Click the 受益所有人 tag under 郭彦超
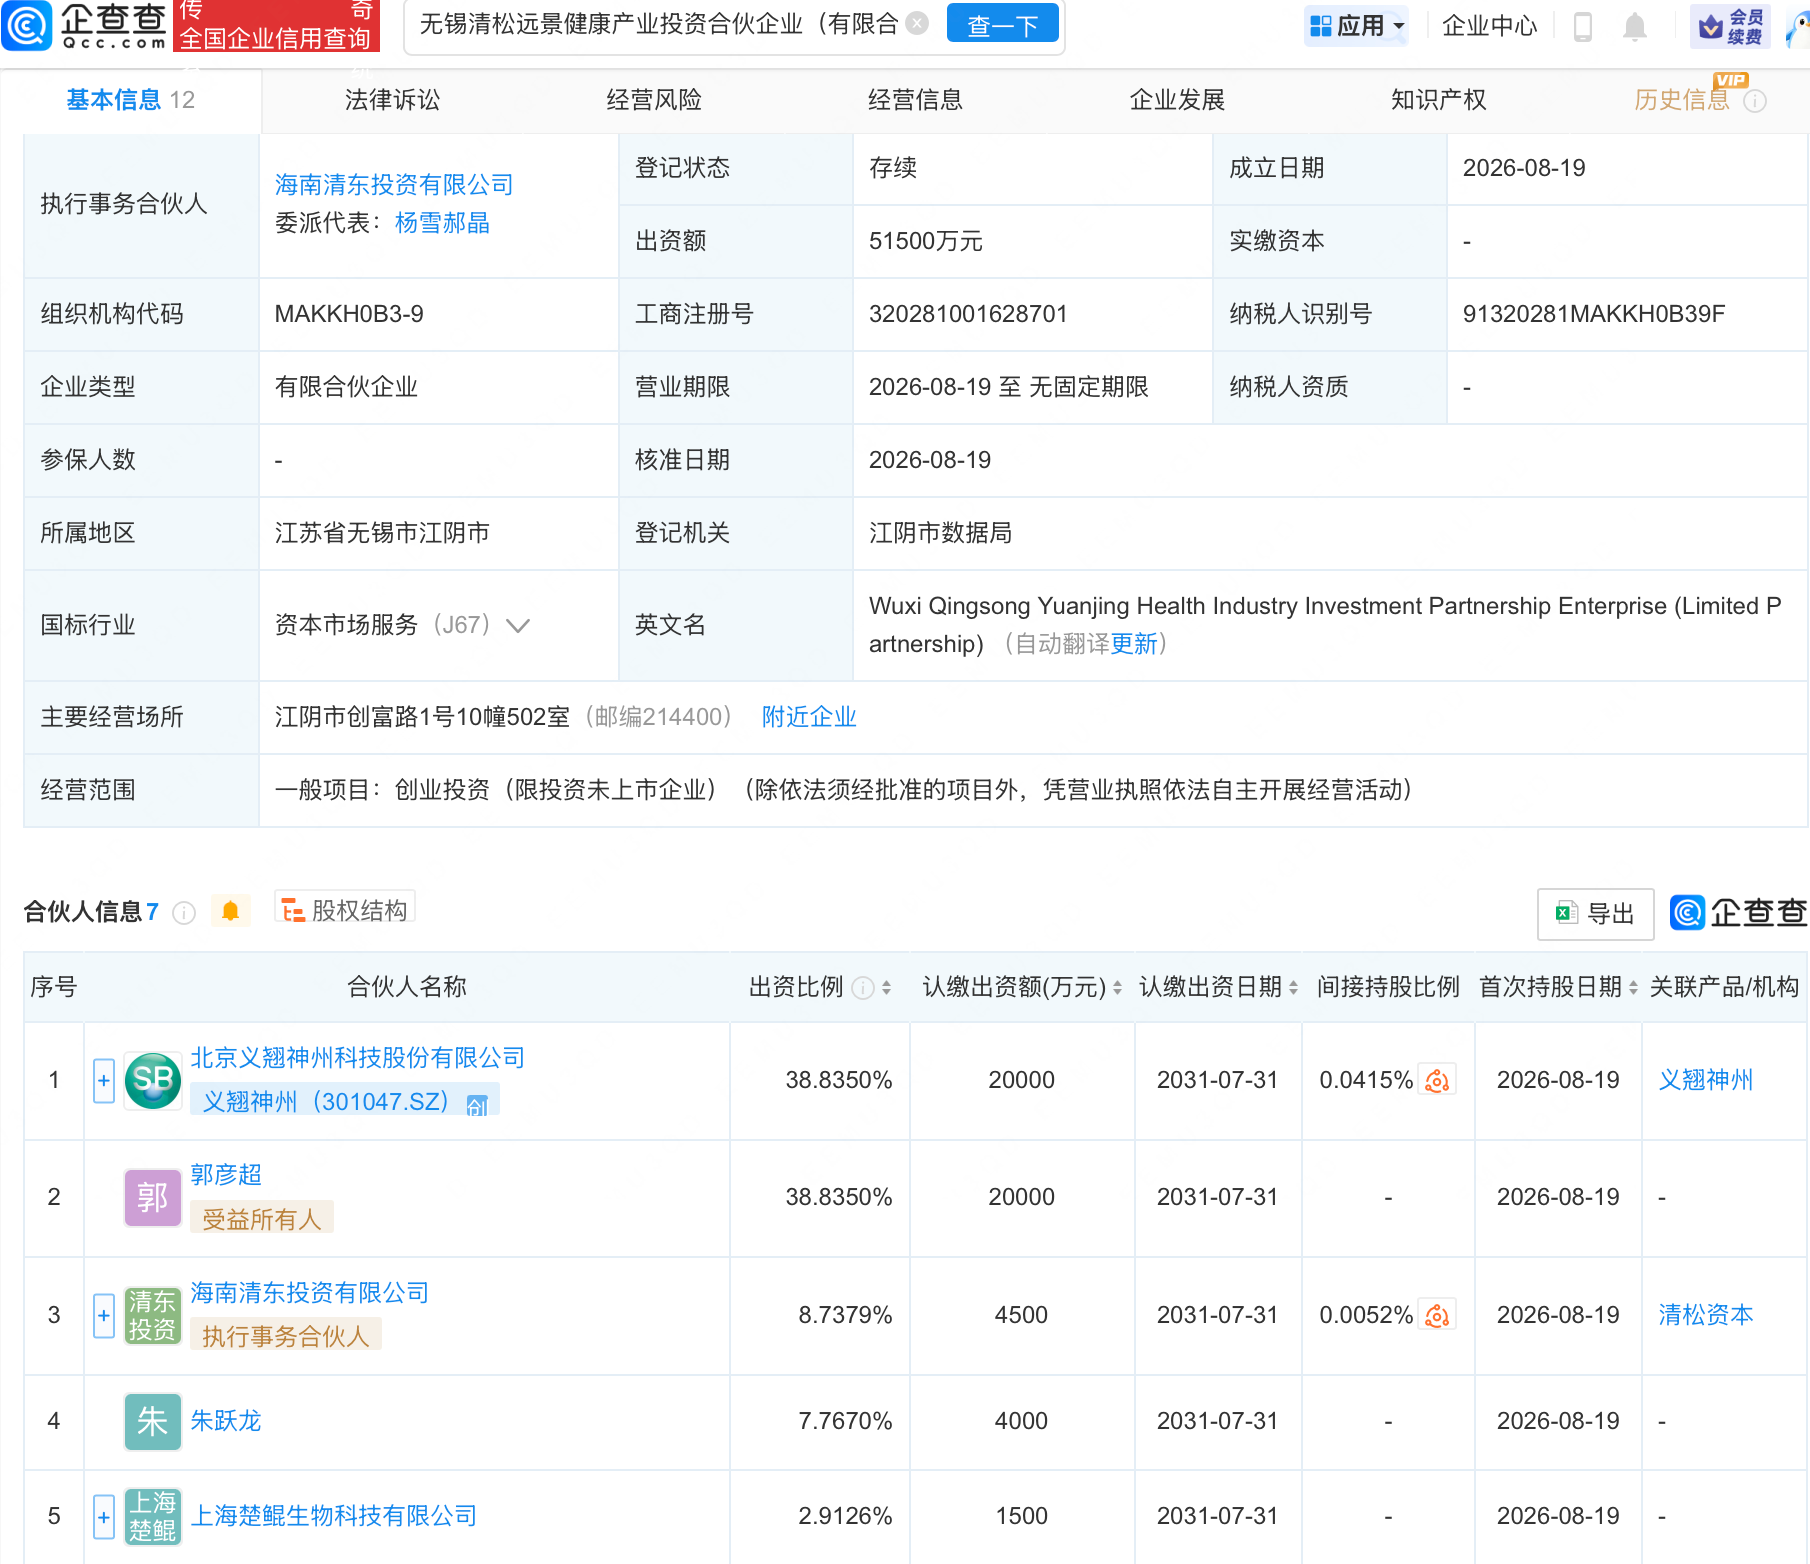 (x=262, y=1219)
